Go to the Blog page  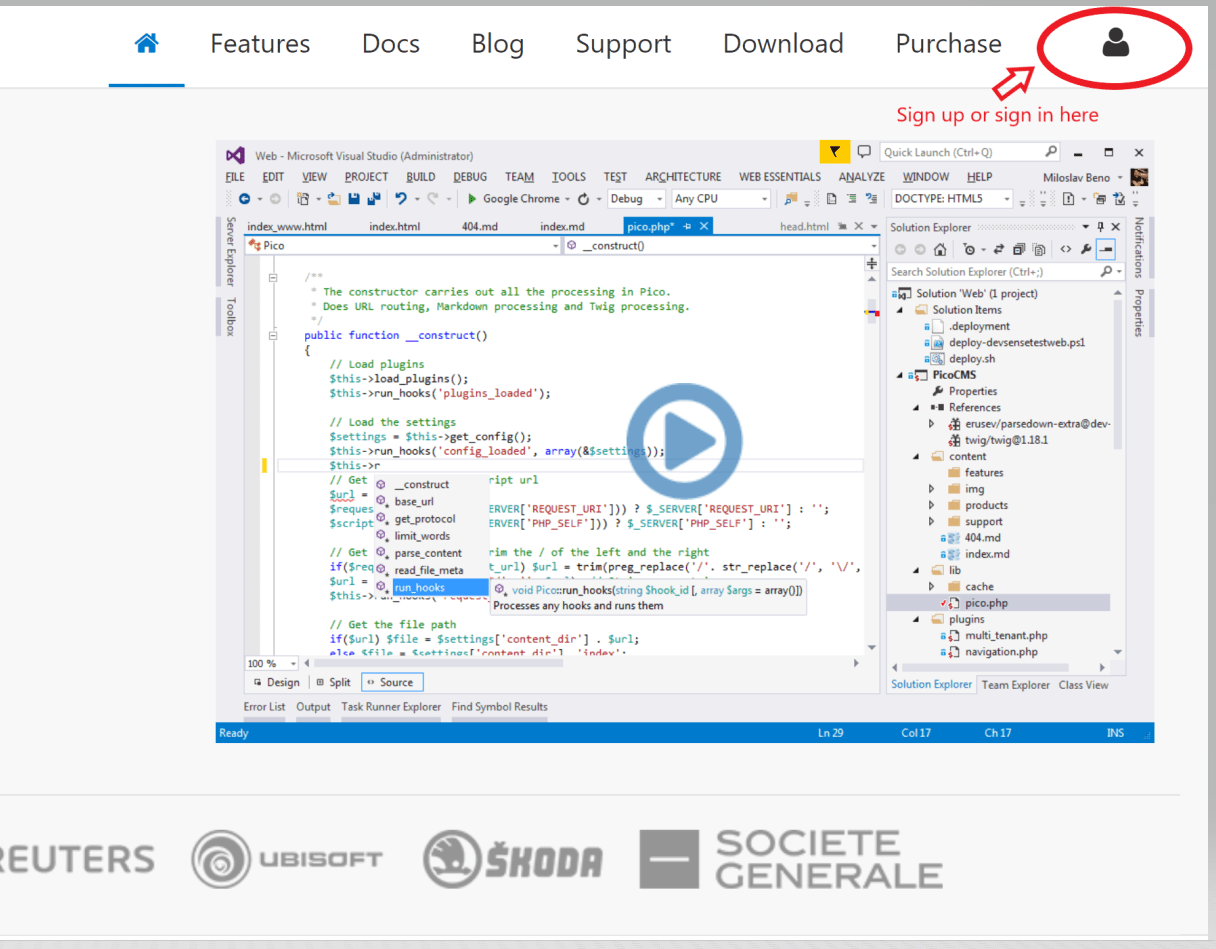click(498, 44)
